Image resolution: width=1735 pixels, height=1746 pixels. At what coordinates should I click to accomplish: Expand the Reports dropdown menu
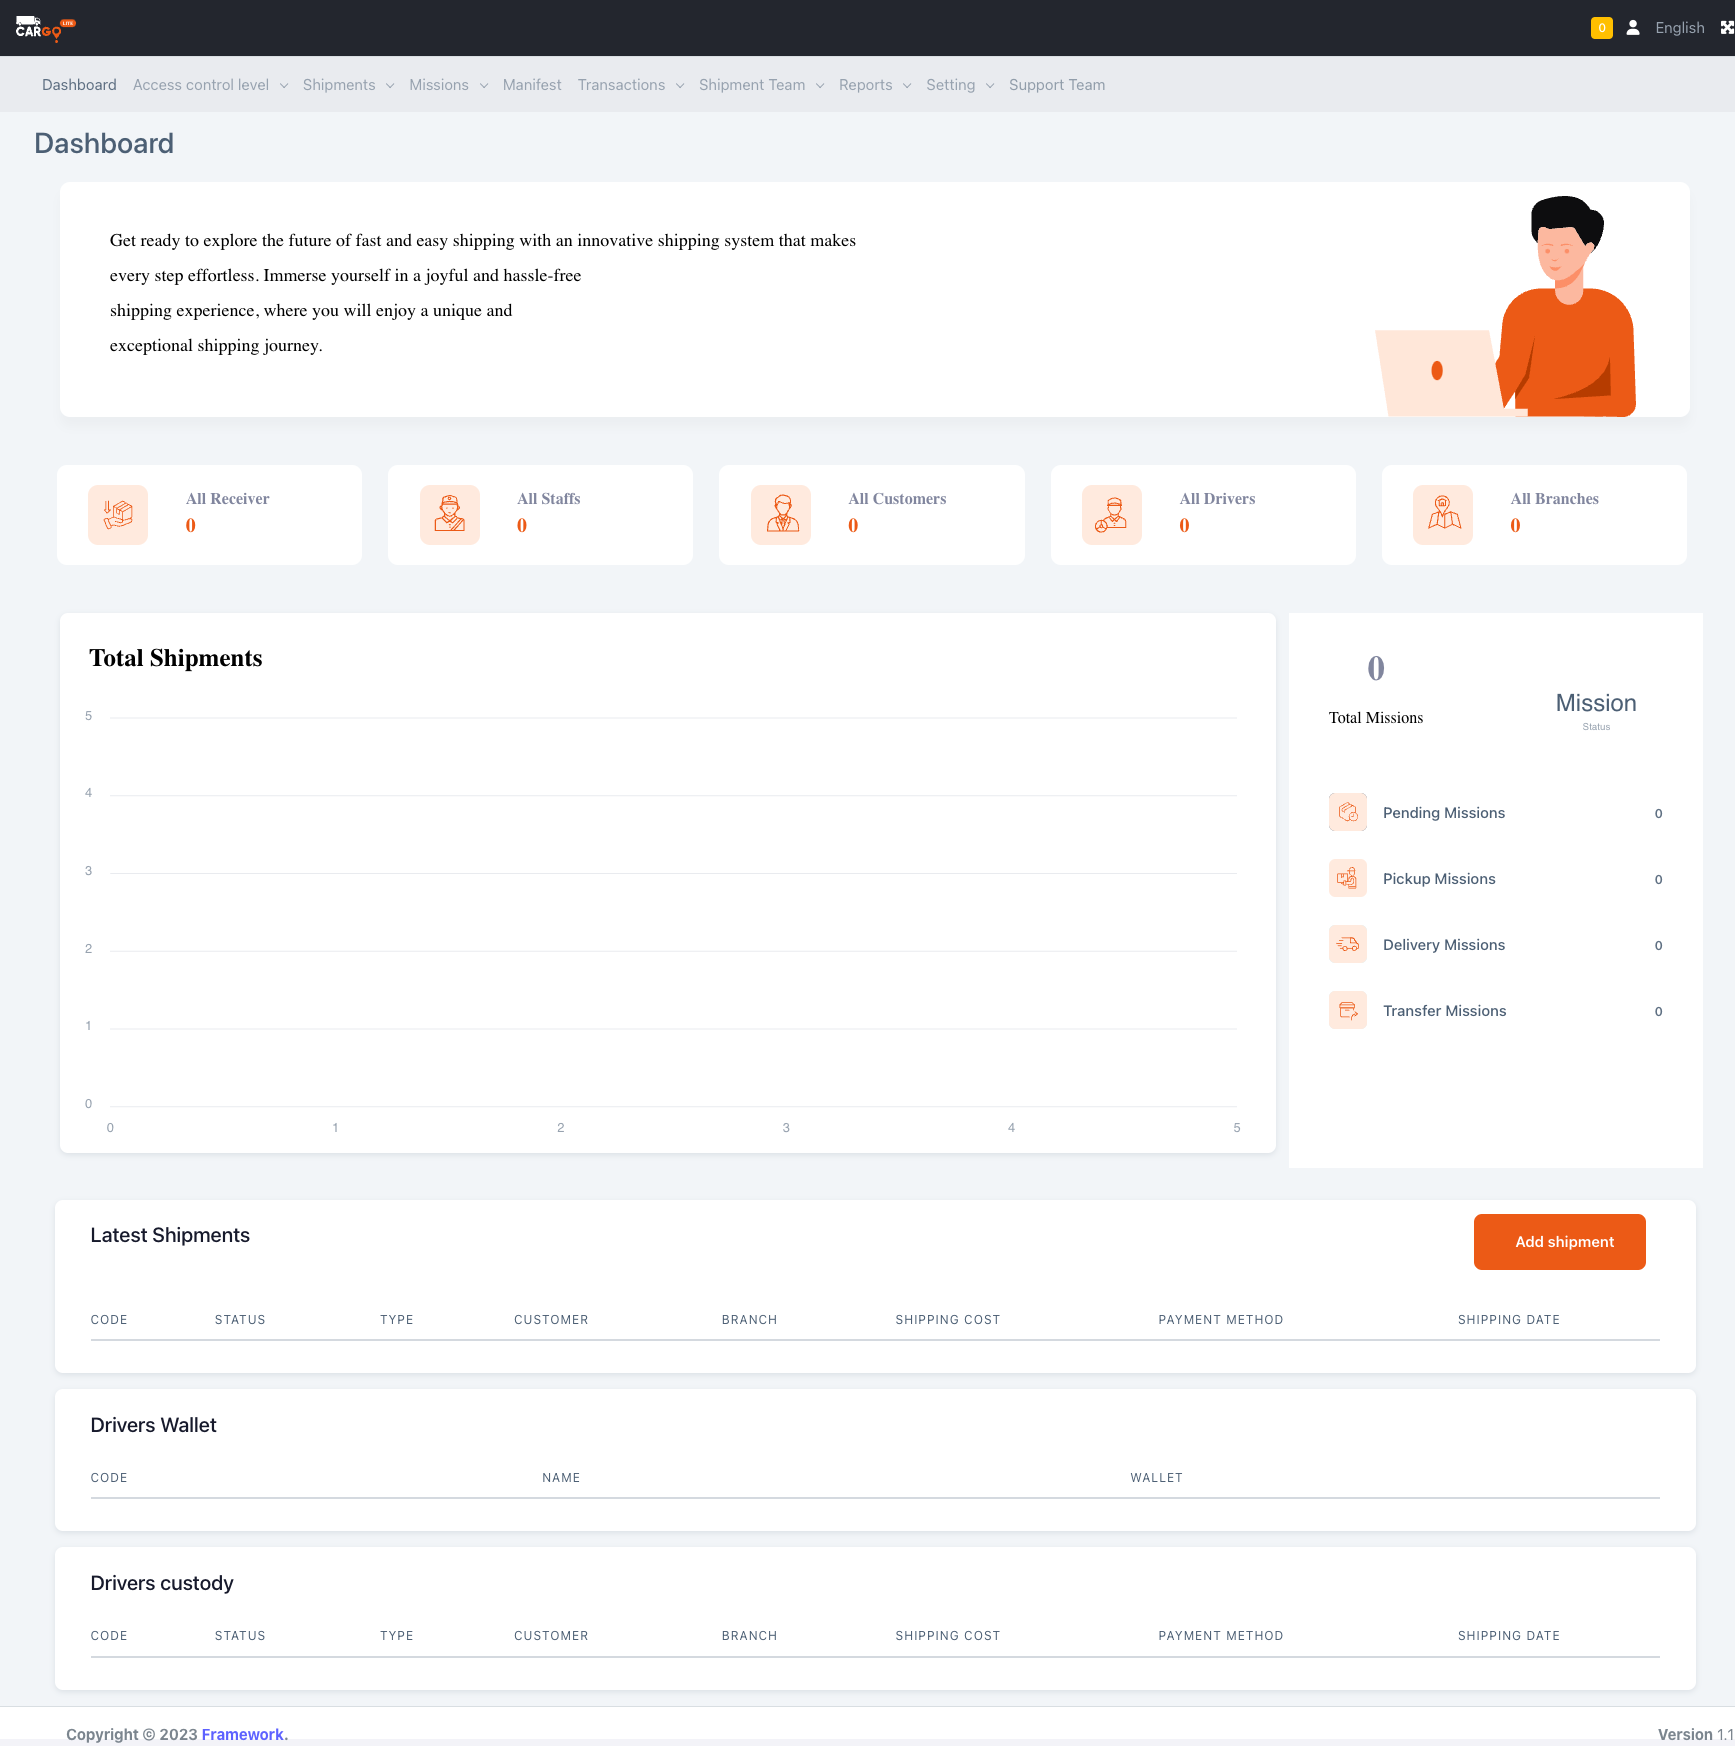click(874, 85)
